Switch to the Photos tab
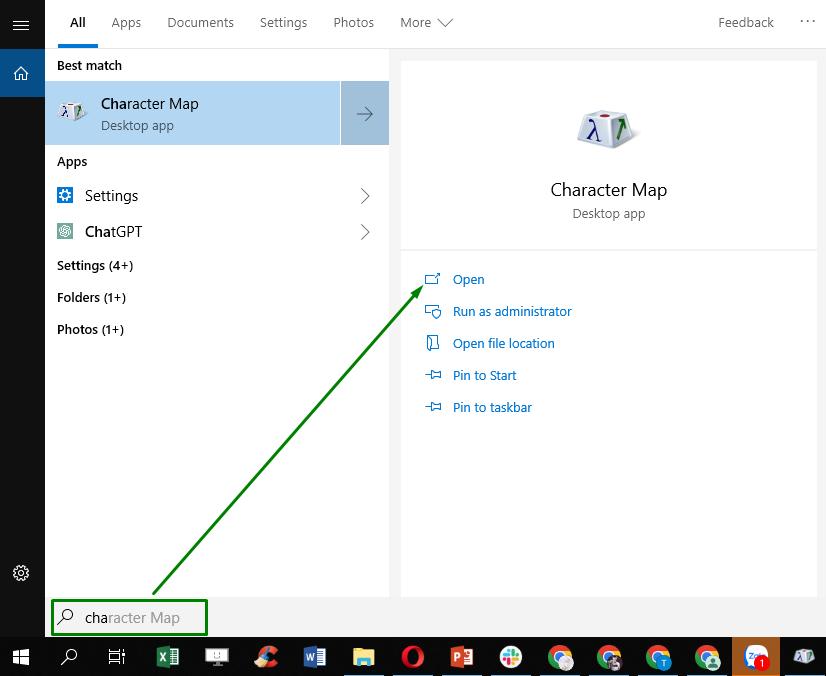 pos(353,23)
